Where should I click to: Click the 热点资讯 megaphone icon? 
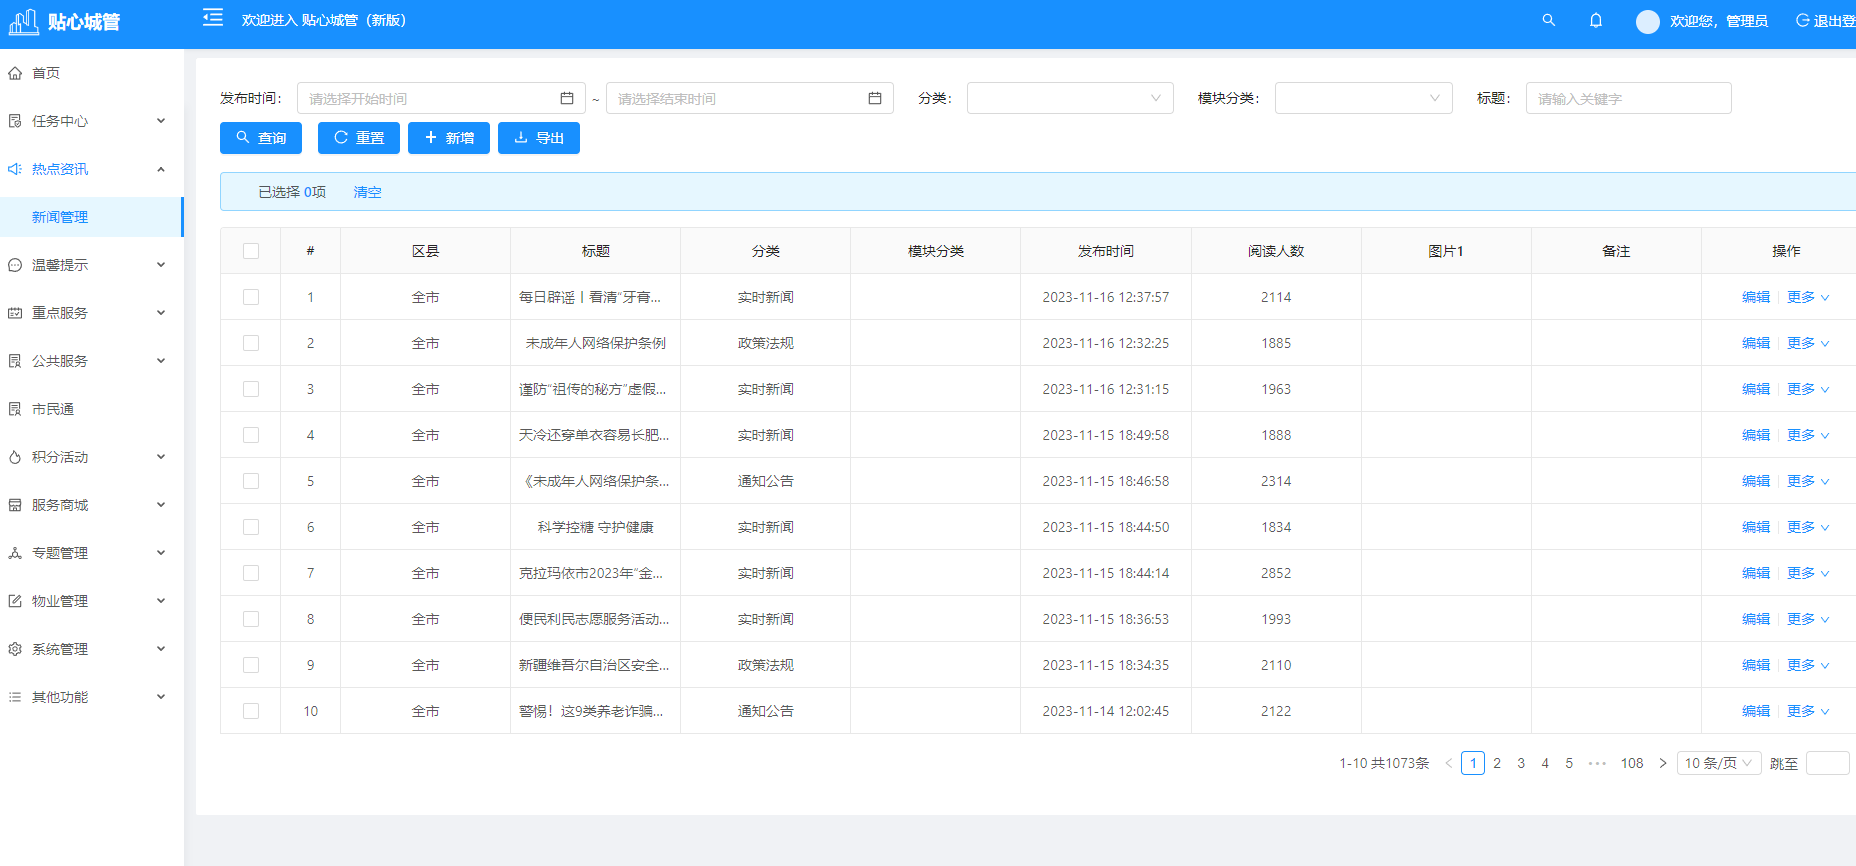(x=15, y=169)
